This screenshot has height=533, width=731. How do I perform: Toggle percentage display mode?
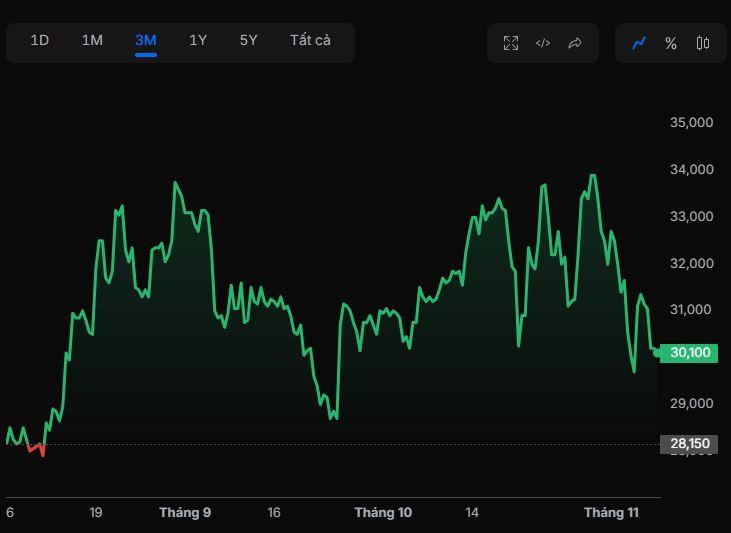pos(671,43)
